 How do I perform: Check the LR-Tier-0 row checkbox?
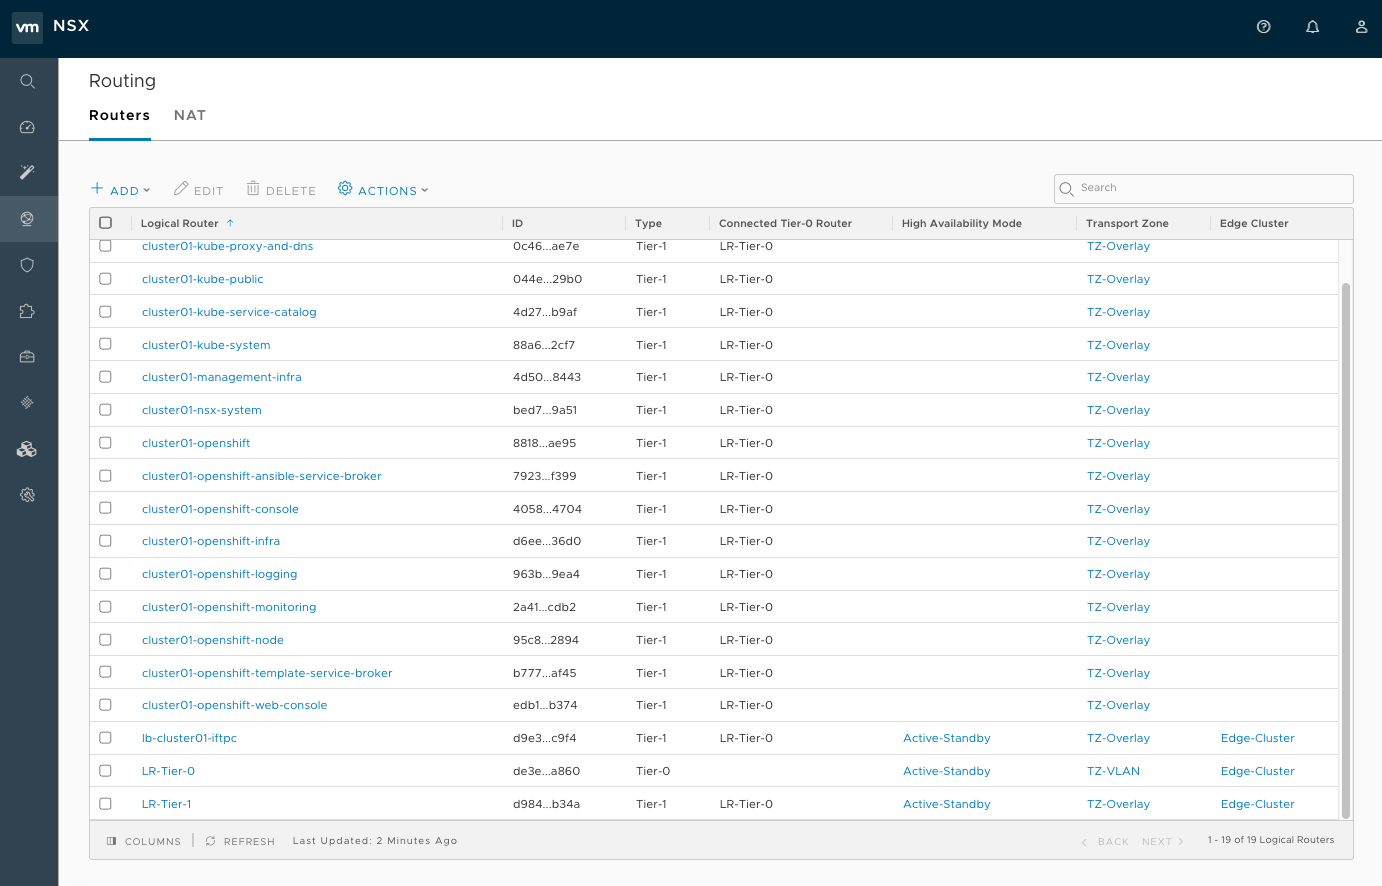click(x=106, y=771)
